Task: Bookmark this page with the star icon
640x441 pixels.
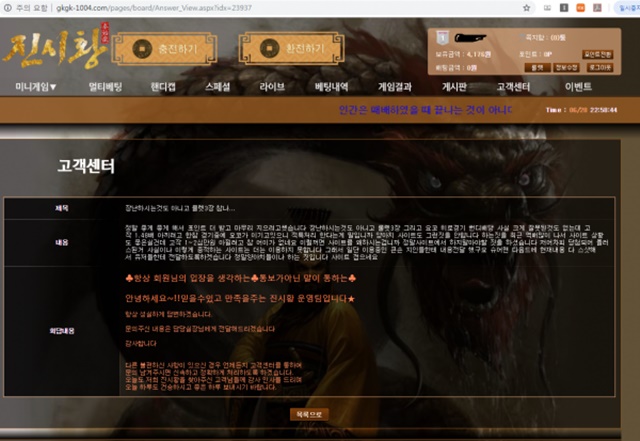Action: (527, 8)
